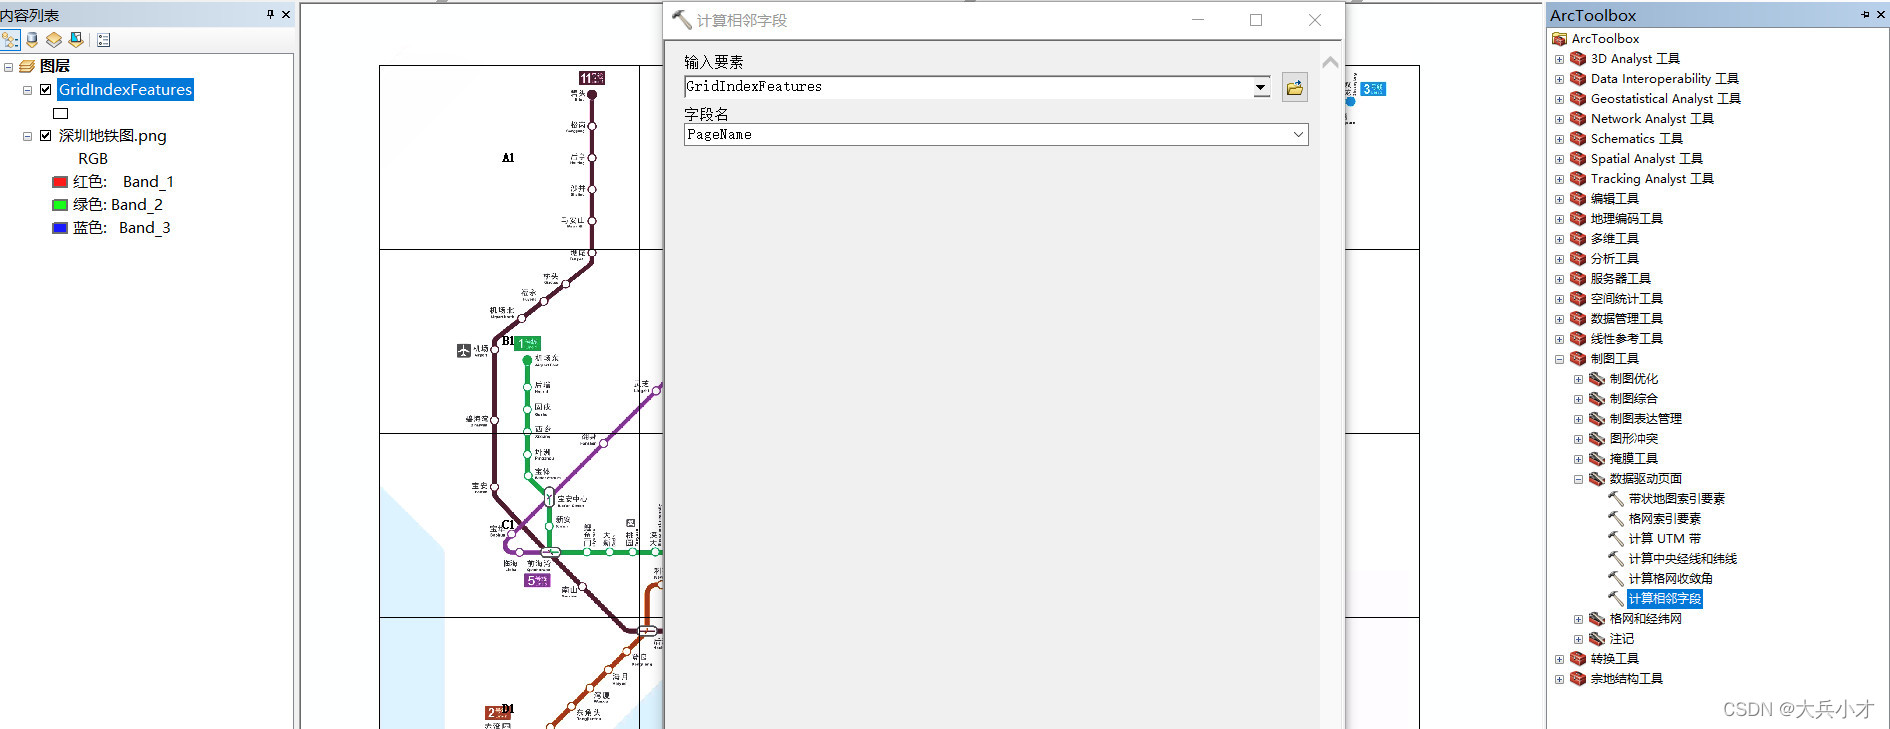The width and height of the screenshot is (1890, 729).
Task: Expand the 转换工具 toolbox
Action: click(1559, 659)
